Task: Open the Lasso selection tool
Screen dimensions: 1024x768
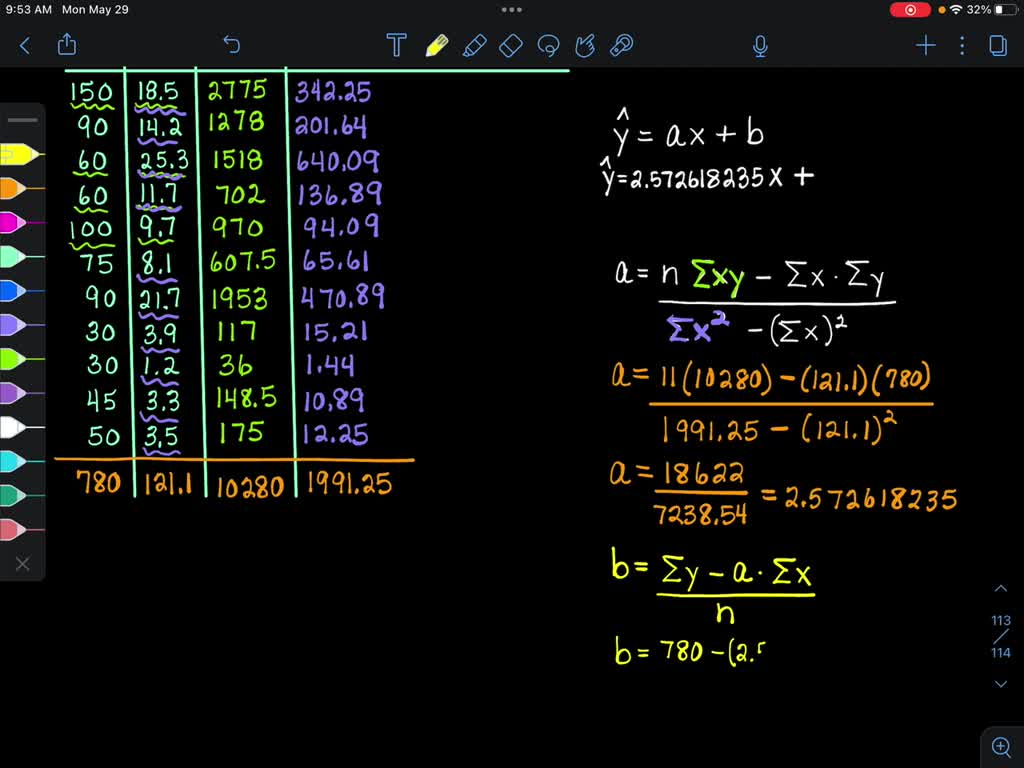Action: coord(549,46)
